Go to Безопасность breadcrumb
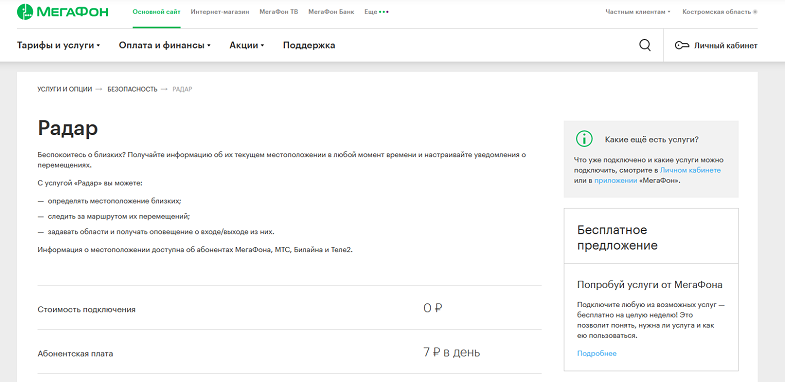Screen dimensions: 785x382 click(132, 89)
